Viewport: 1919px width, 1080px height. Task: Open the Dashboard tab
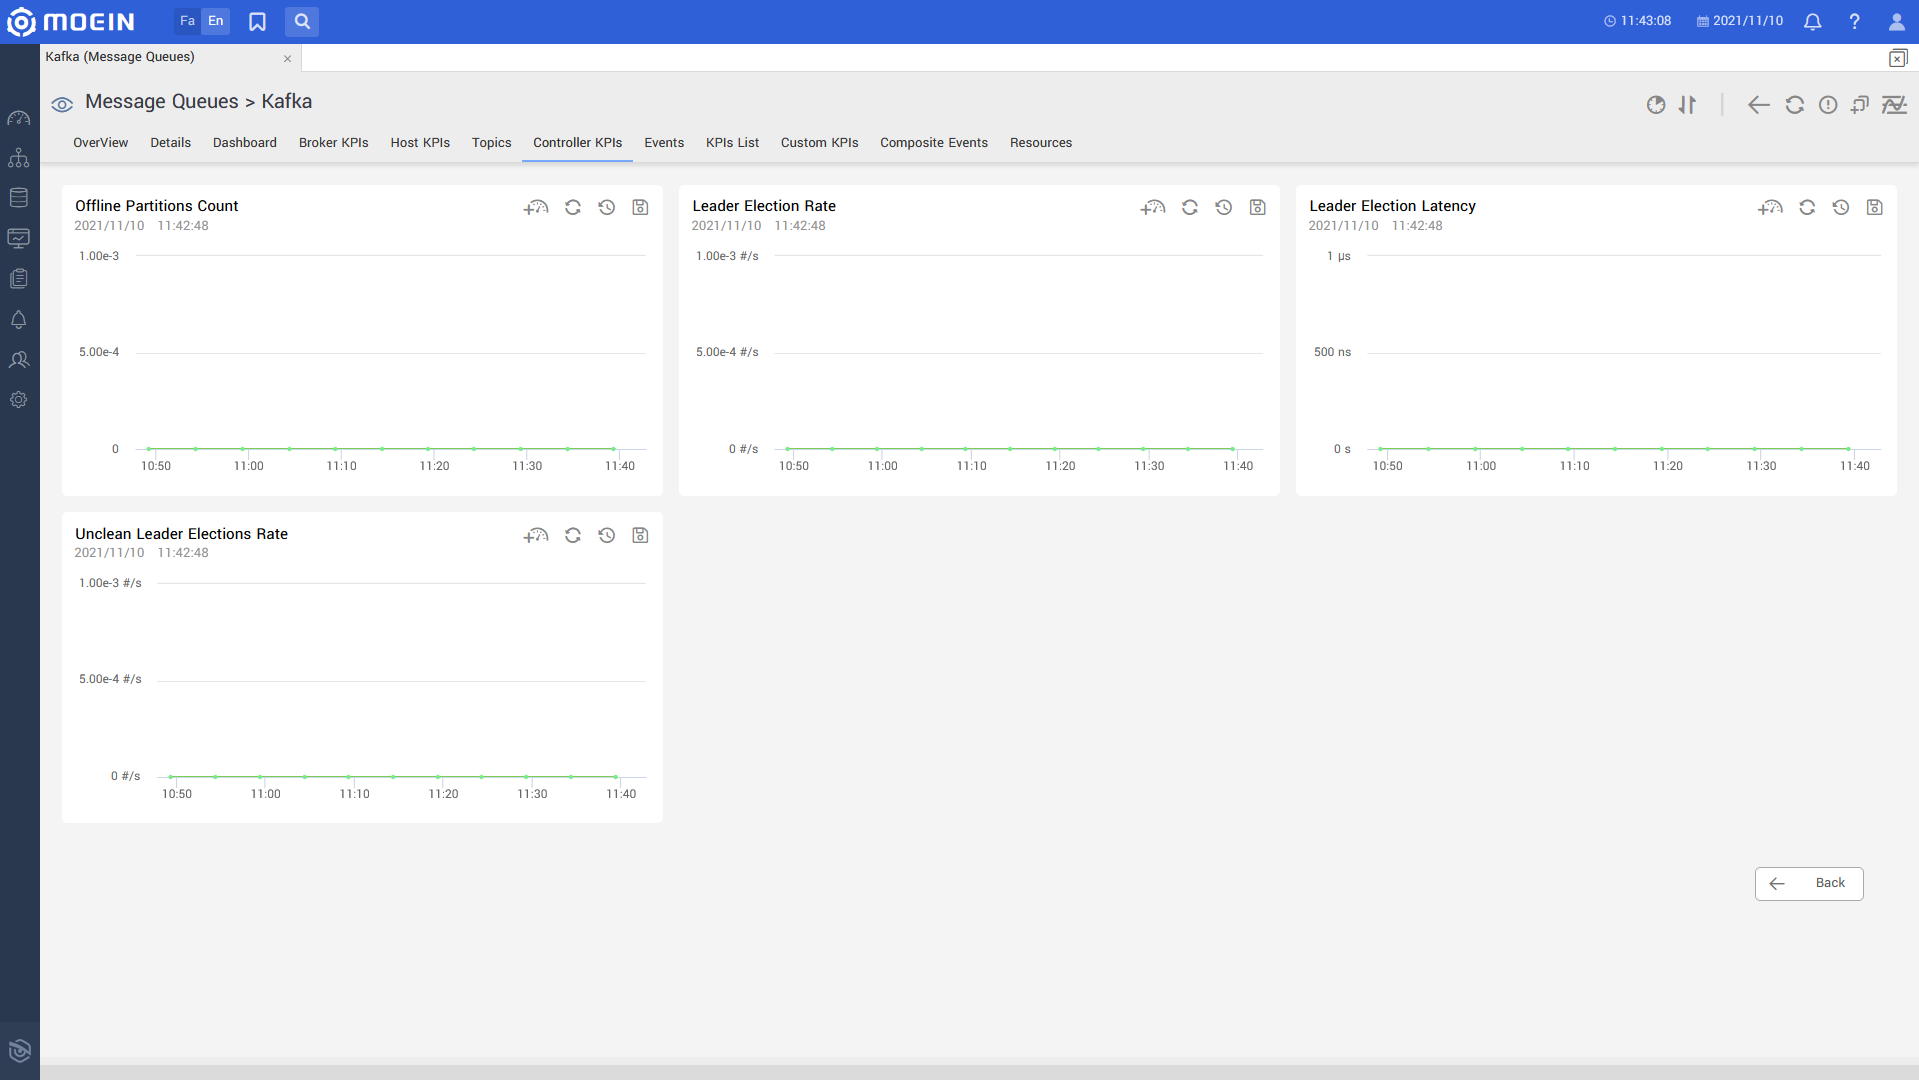point(245,143)
